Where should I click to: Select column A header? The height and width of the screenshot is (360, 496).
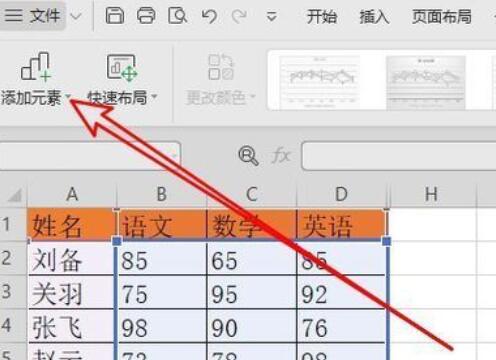(72, 194)
